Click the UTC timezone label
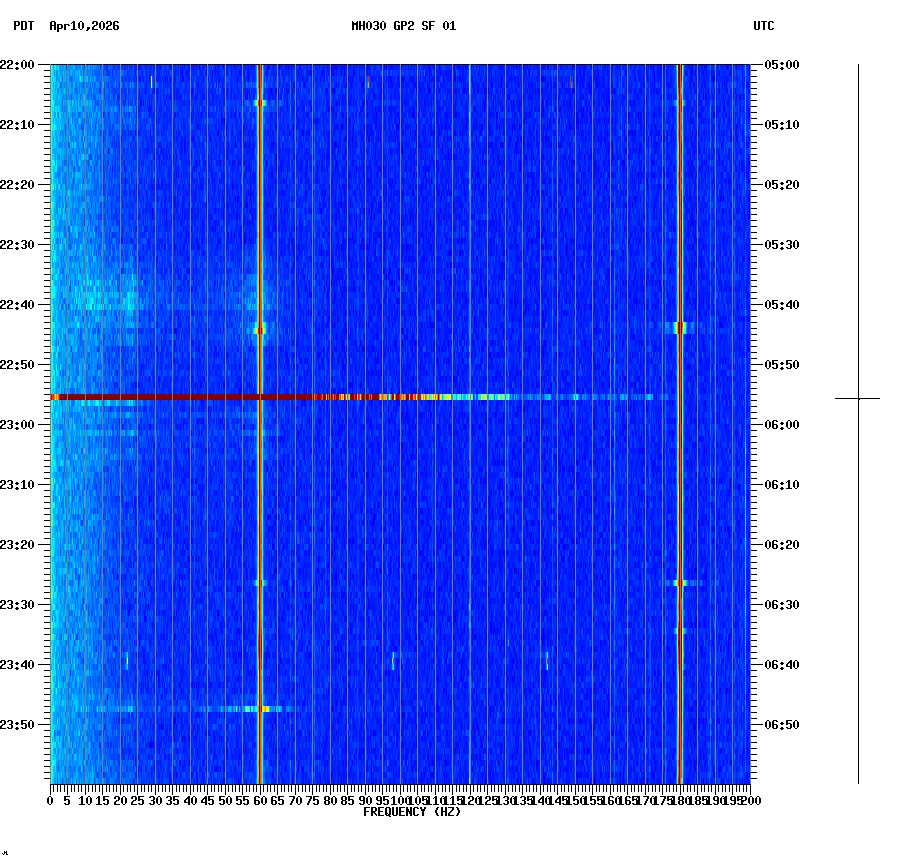Image resolution: width=902 pixels, height=864 pixels. (x=764, y=27)
